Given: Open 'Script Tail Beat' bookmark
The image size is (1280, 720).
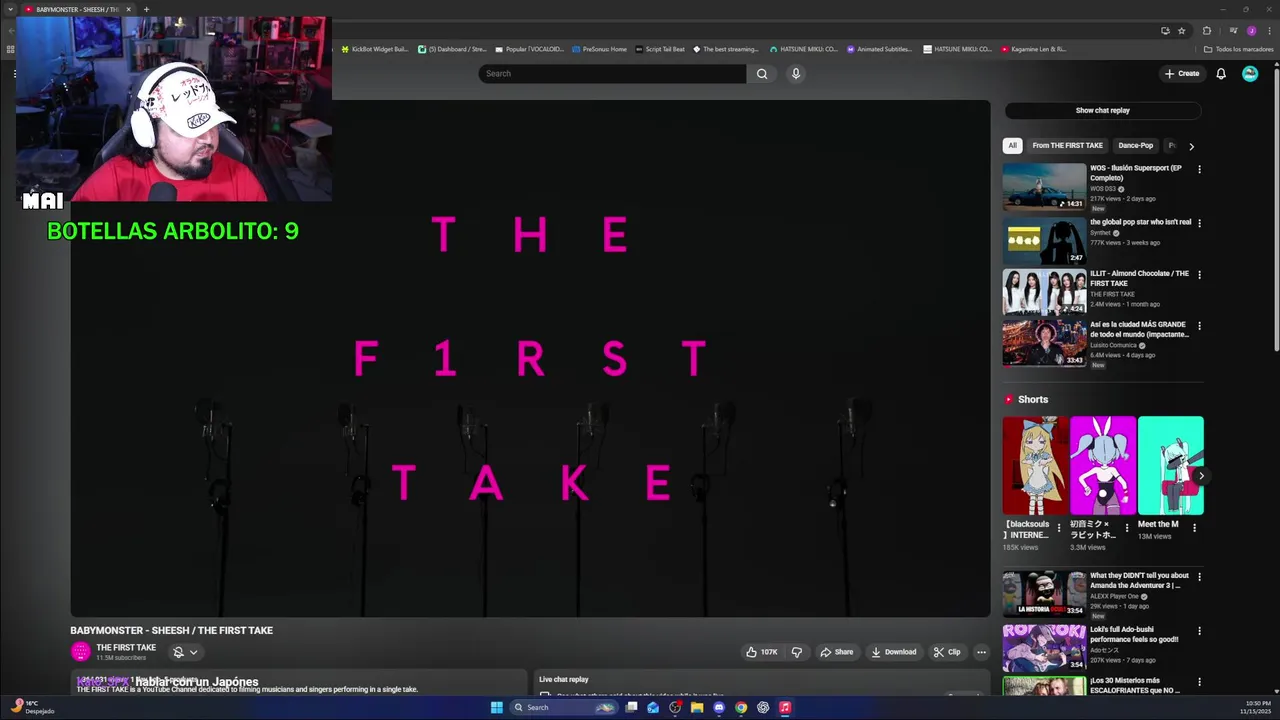Looking at the screenshot, I should click(x=660, y=49).
